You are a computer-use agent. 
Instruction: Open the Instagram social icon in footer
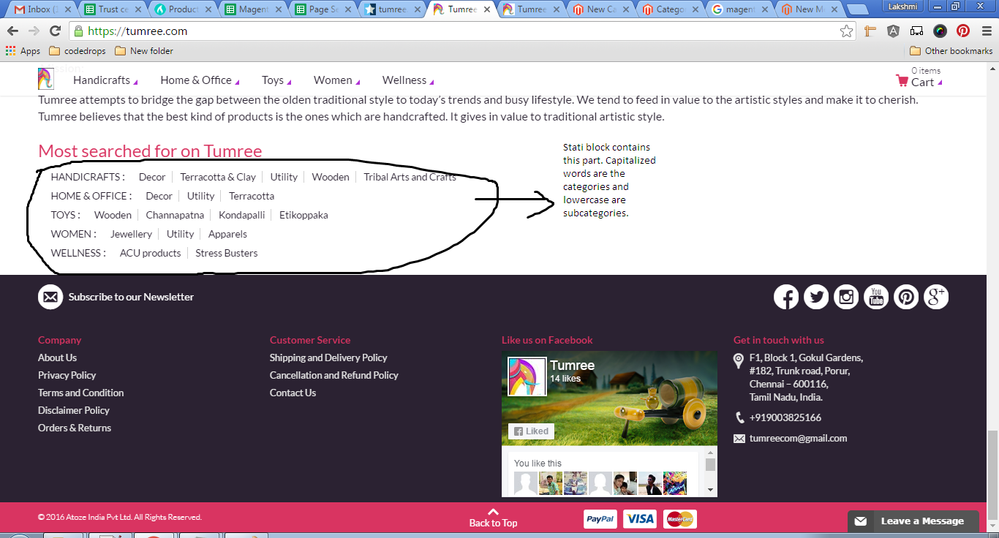point(846,297)
